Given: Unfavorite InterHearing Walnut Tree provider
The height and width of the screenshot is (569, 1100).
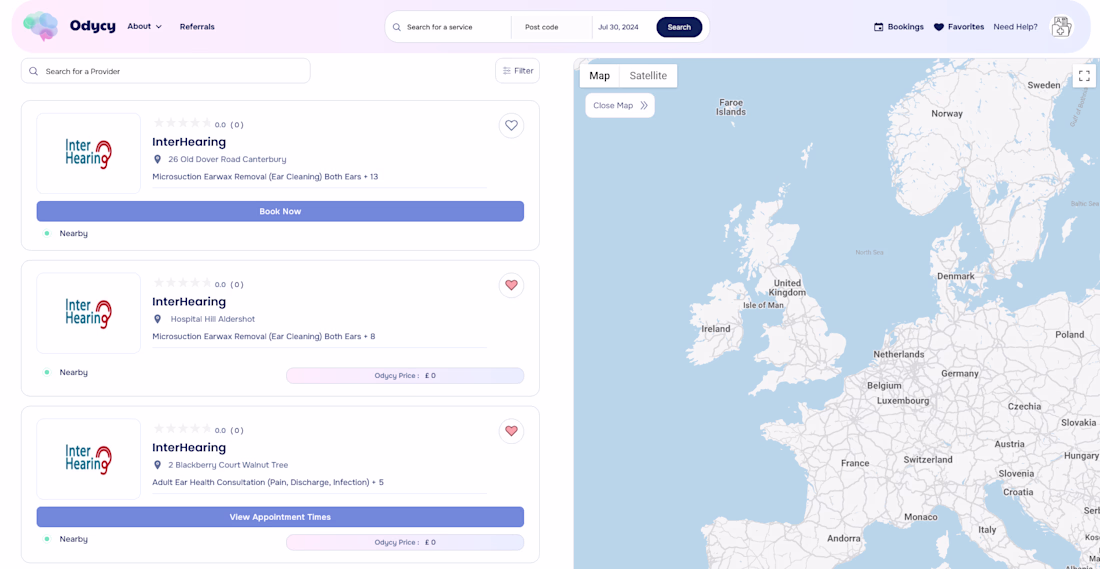Looking at the screenshot, I should pyautogui.click(x=511, y=431).
